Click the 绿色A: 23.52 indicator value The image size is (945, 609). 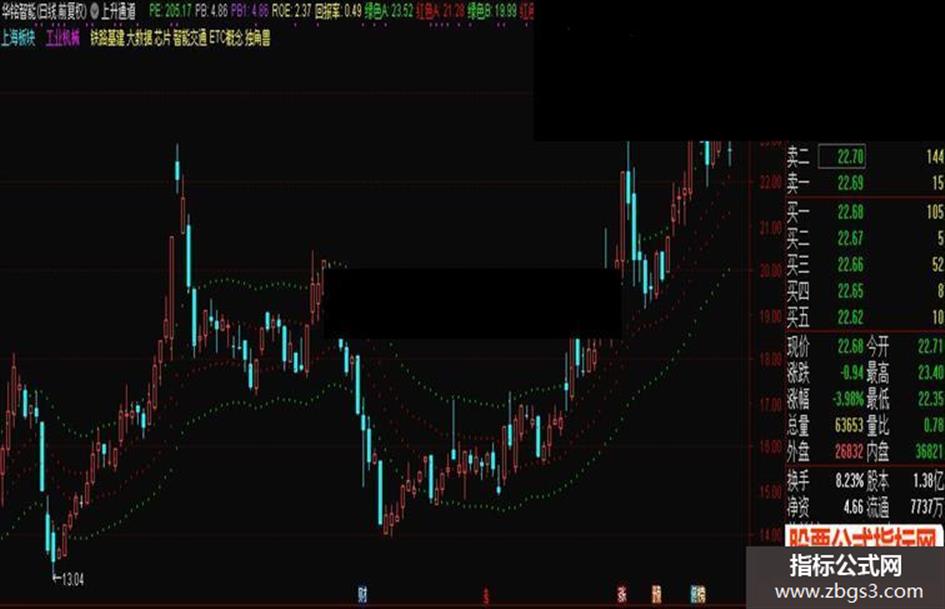click(389, 11)
